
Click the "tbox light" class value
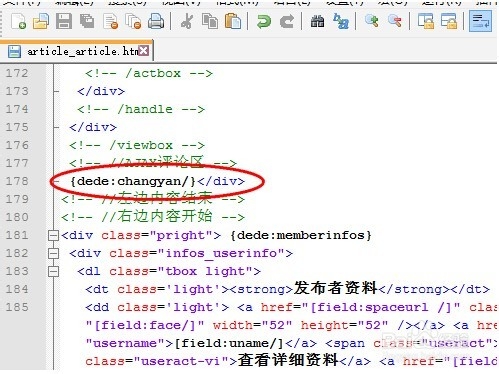click(205, 271)
